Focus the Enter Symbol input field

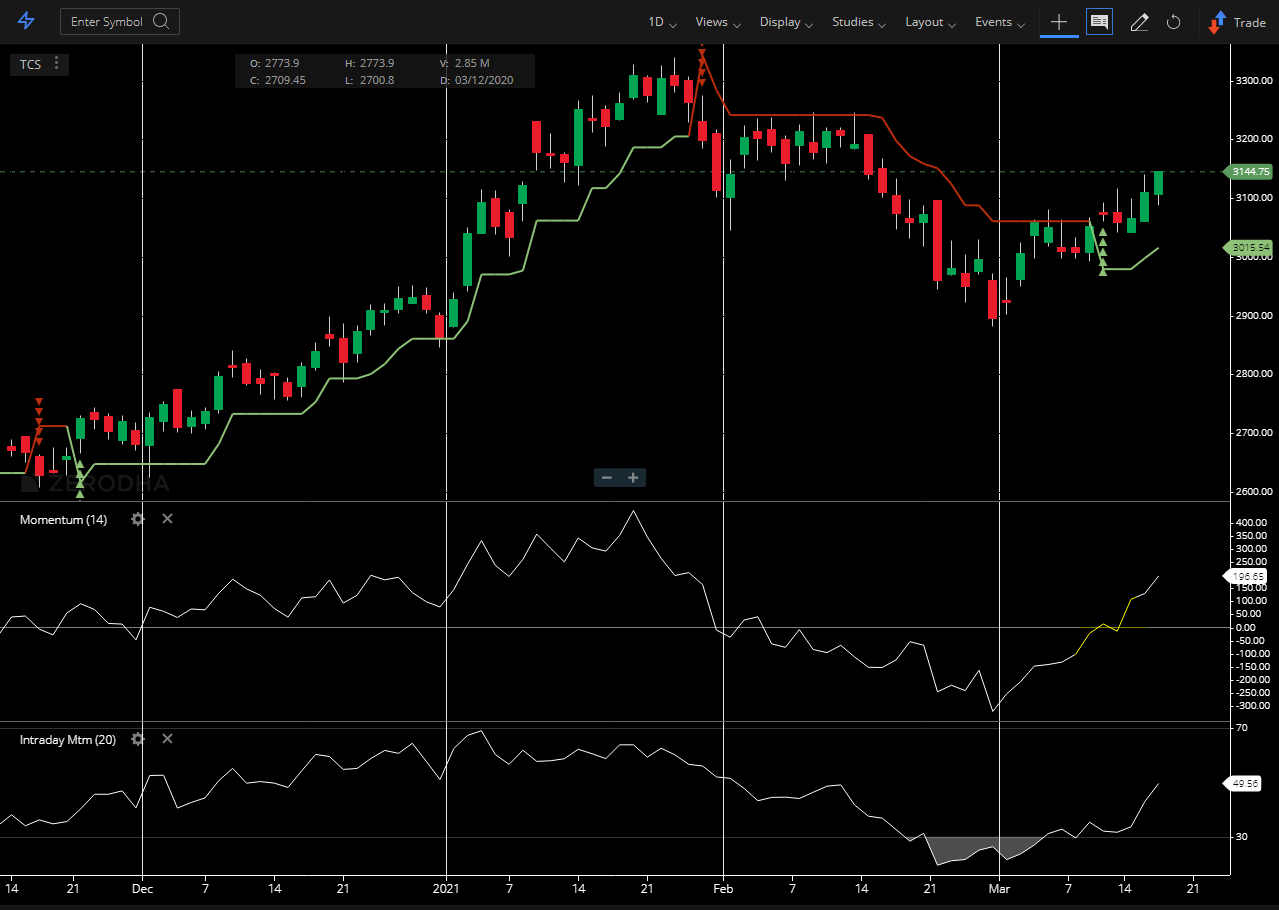[x=120, y=21]
